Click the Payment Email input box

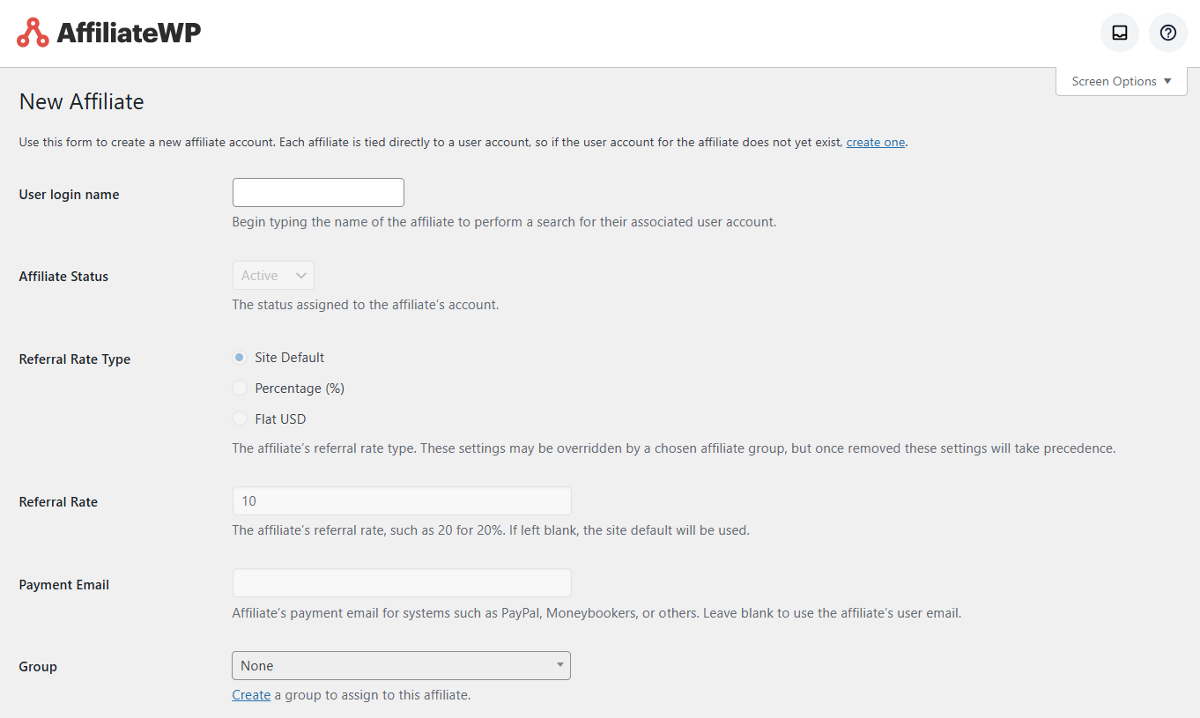pos(401,583)
